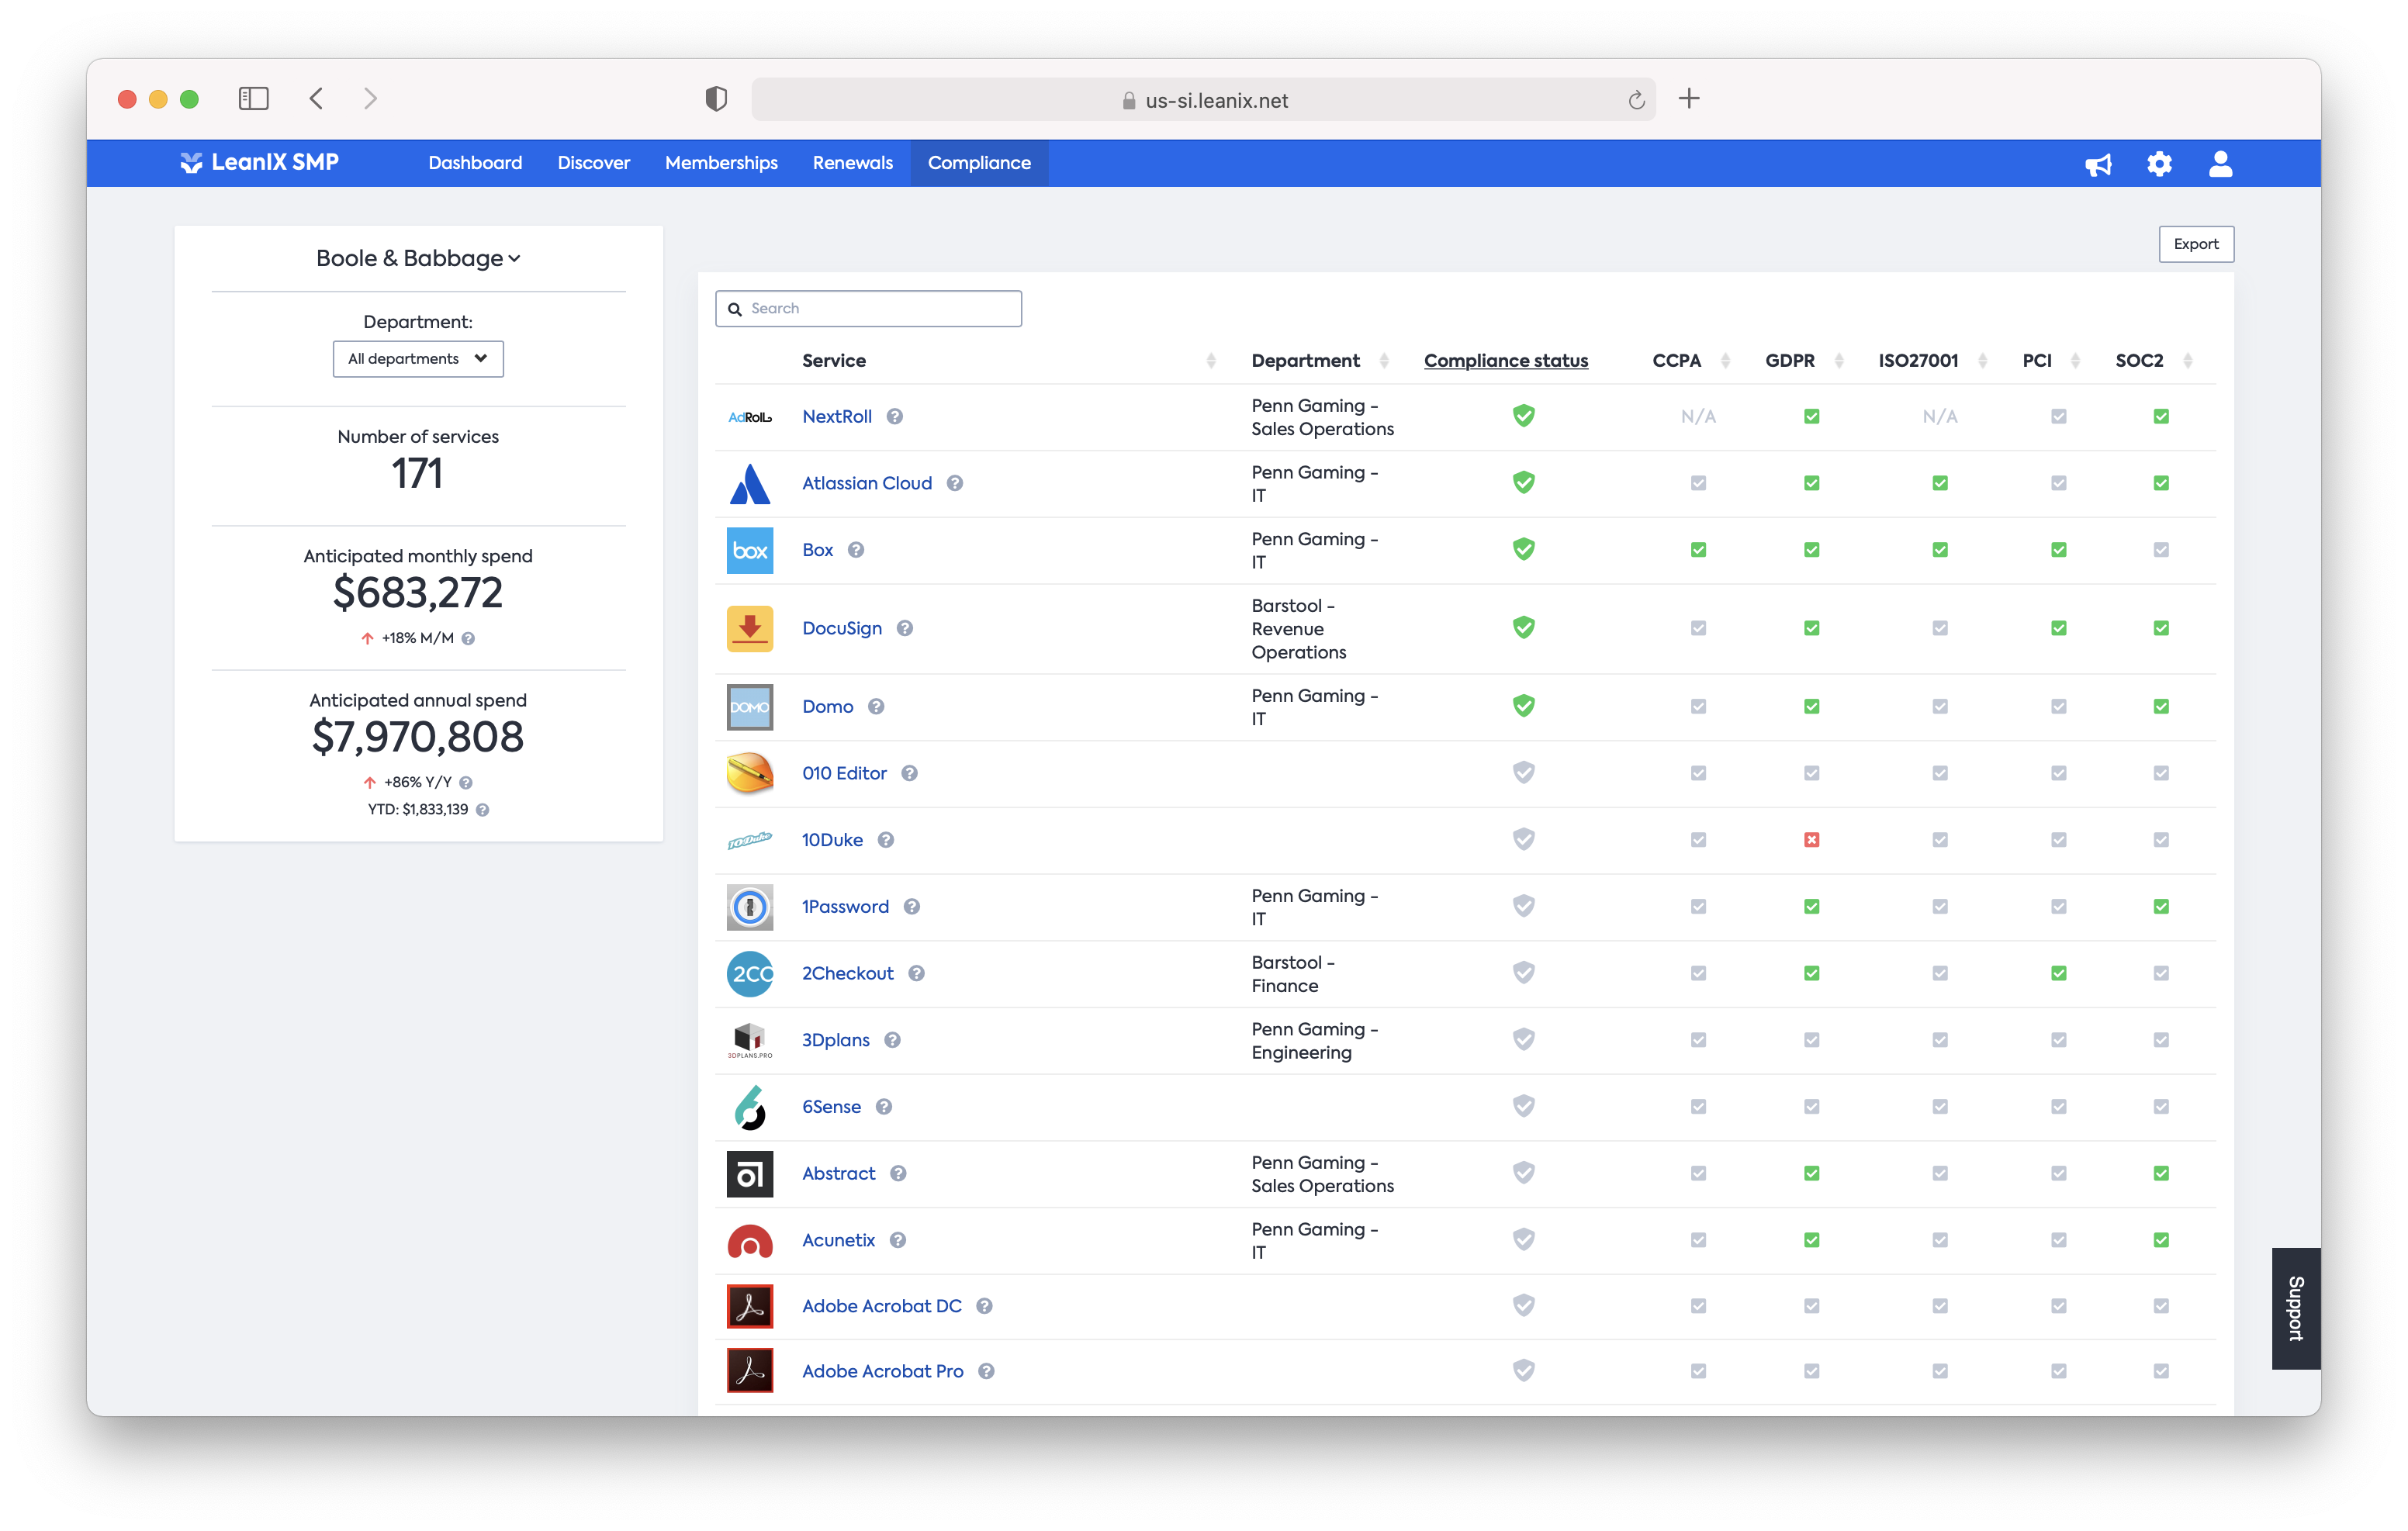The height and width of the screenshot is (1531, 2408).
Task: Reload the page using refresh icon
Action: click(x=1636, y=100)
